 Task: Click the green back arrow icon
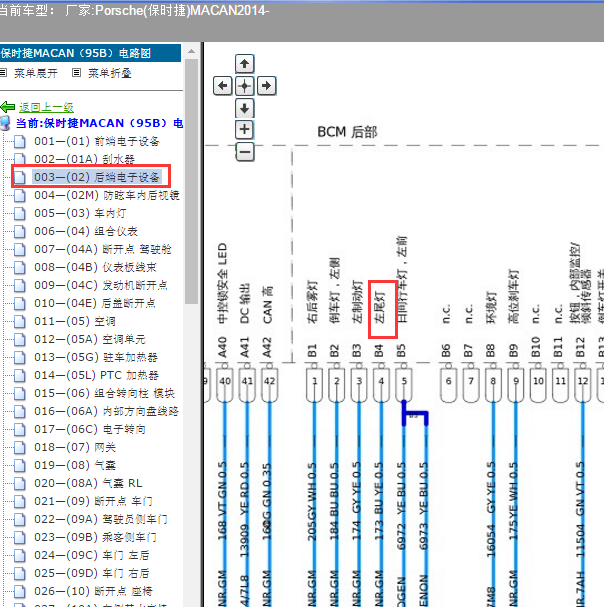pyautogui.click(x=8, y=107)
